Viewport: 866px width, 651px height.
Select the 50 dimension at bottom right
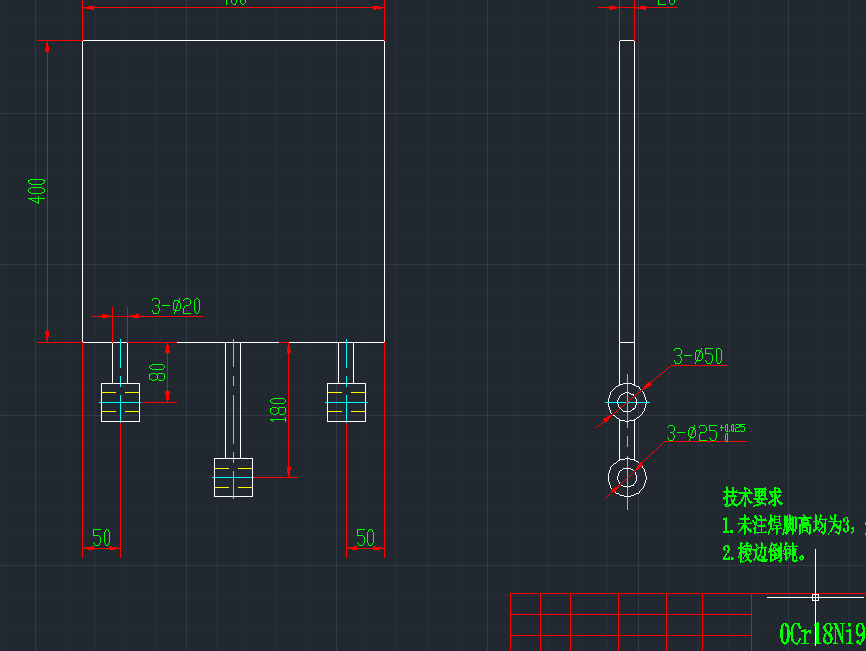point(365,538)
